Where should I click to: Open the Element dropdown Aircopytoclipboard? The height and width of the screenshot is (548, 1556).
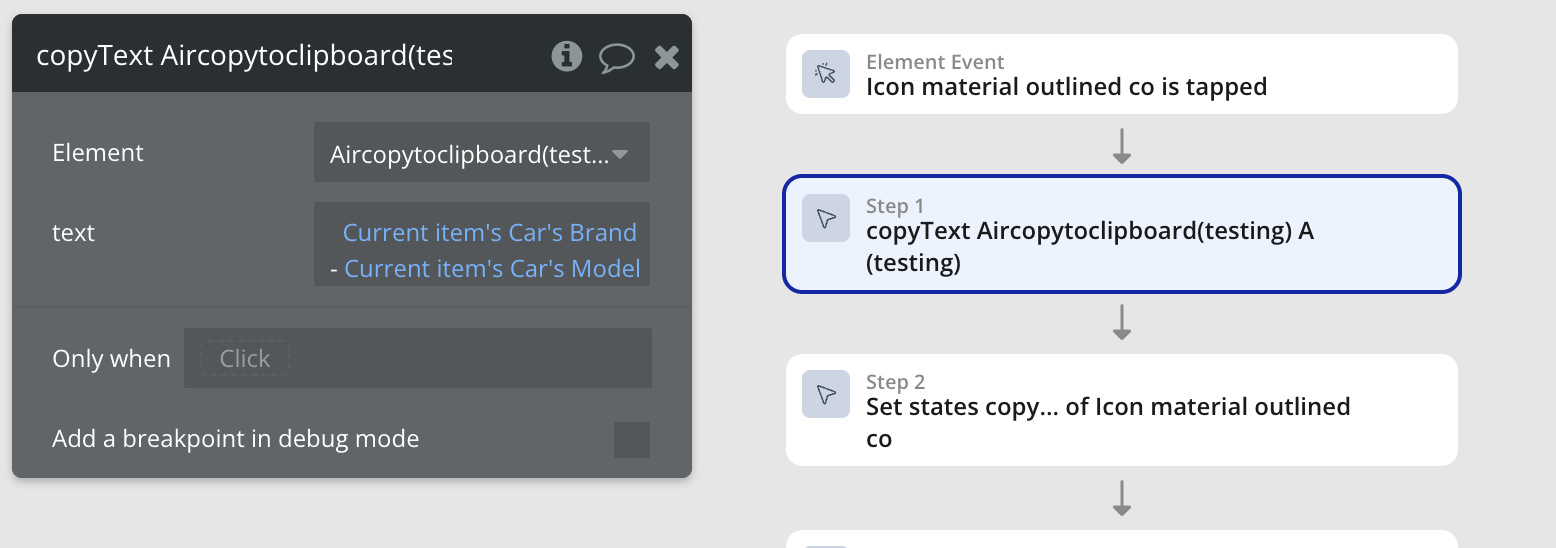[470, 153]
